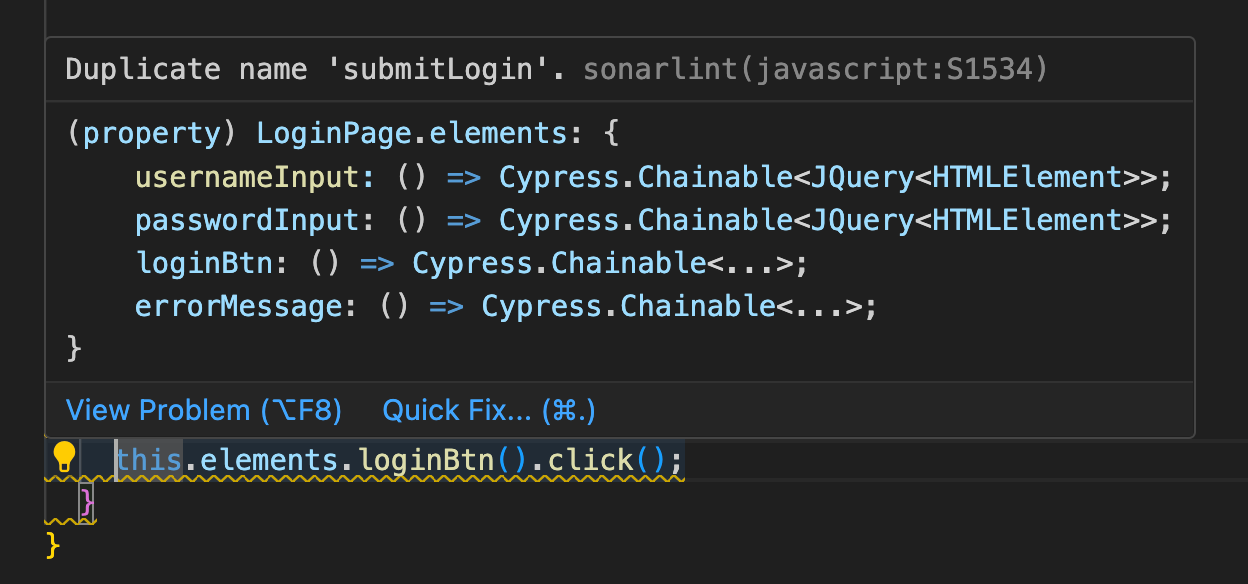Click the yellow lightbulb code action icon
1248x584 pixels.
click(64, 457)
